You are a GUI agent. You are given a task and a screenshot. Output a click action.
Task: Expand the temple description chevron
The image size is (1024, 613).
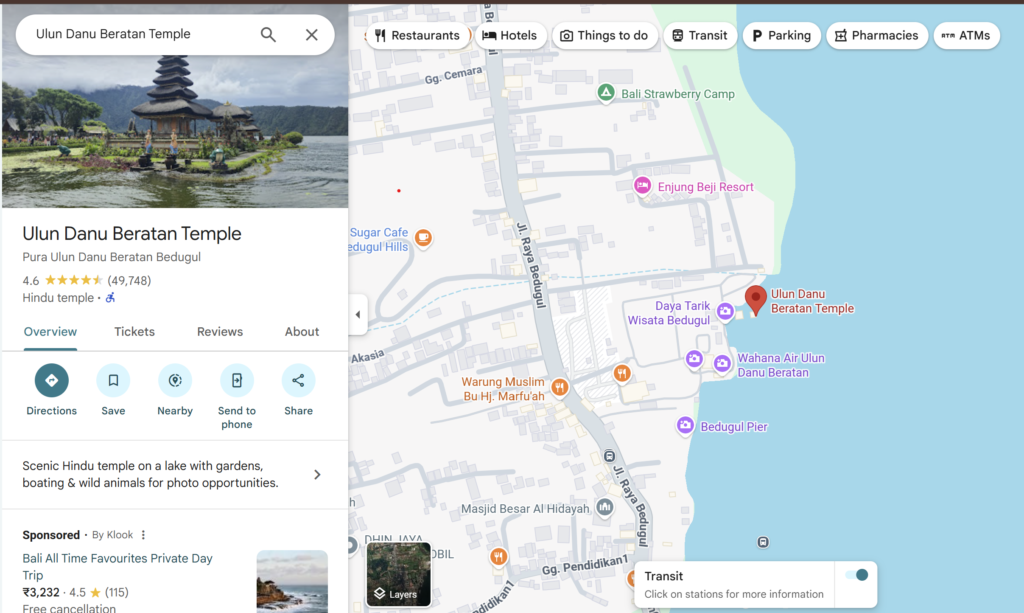tap(317, 474)
